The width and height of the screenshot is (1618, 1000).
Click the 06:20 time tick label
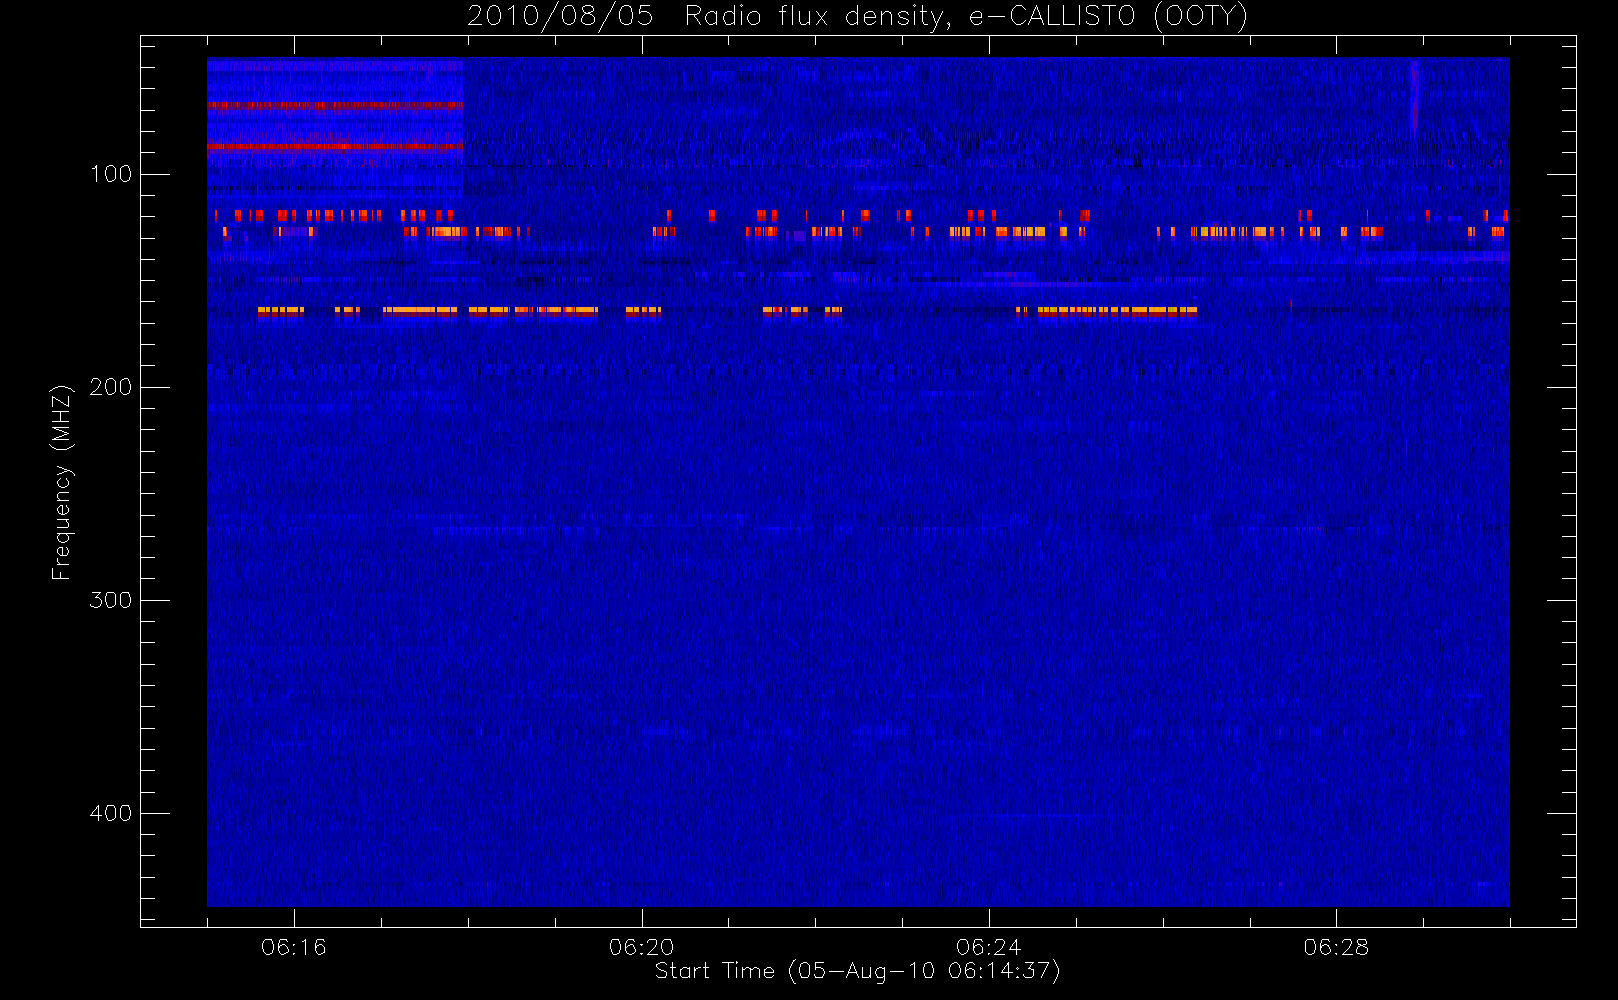641,947
